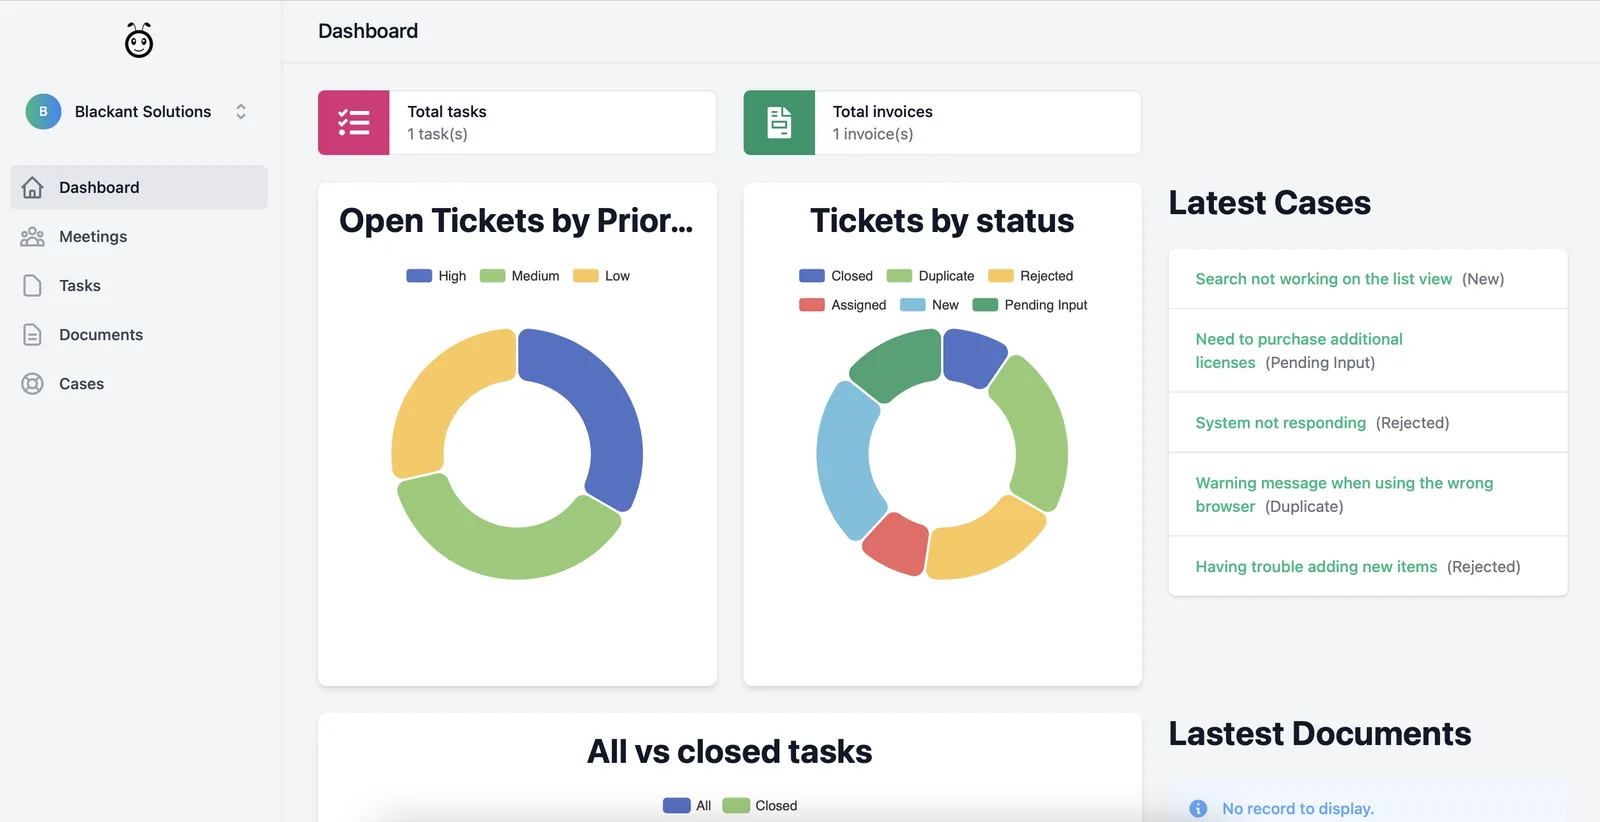Click the 'No record to display.' message
The height and width of the screenshot is (822, 1600).
[1298, 809]
